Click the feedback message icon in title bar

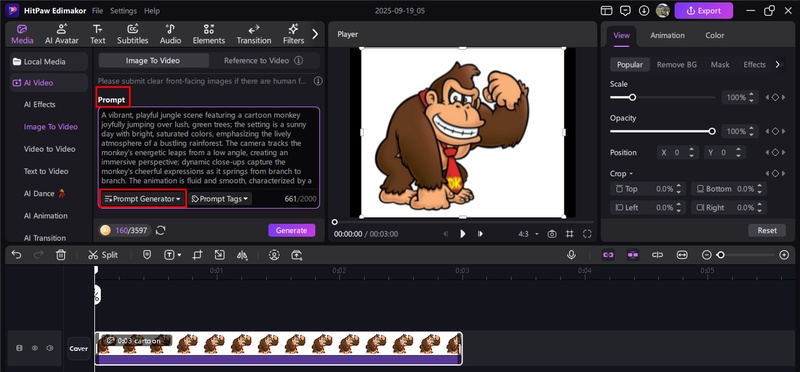(x=625, y=10)
